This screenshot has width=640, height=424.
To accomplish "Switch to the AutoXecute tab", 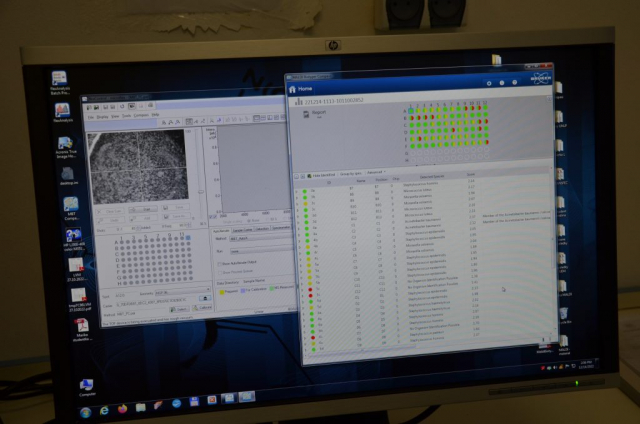I will tap(221, 231).
